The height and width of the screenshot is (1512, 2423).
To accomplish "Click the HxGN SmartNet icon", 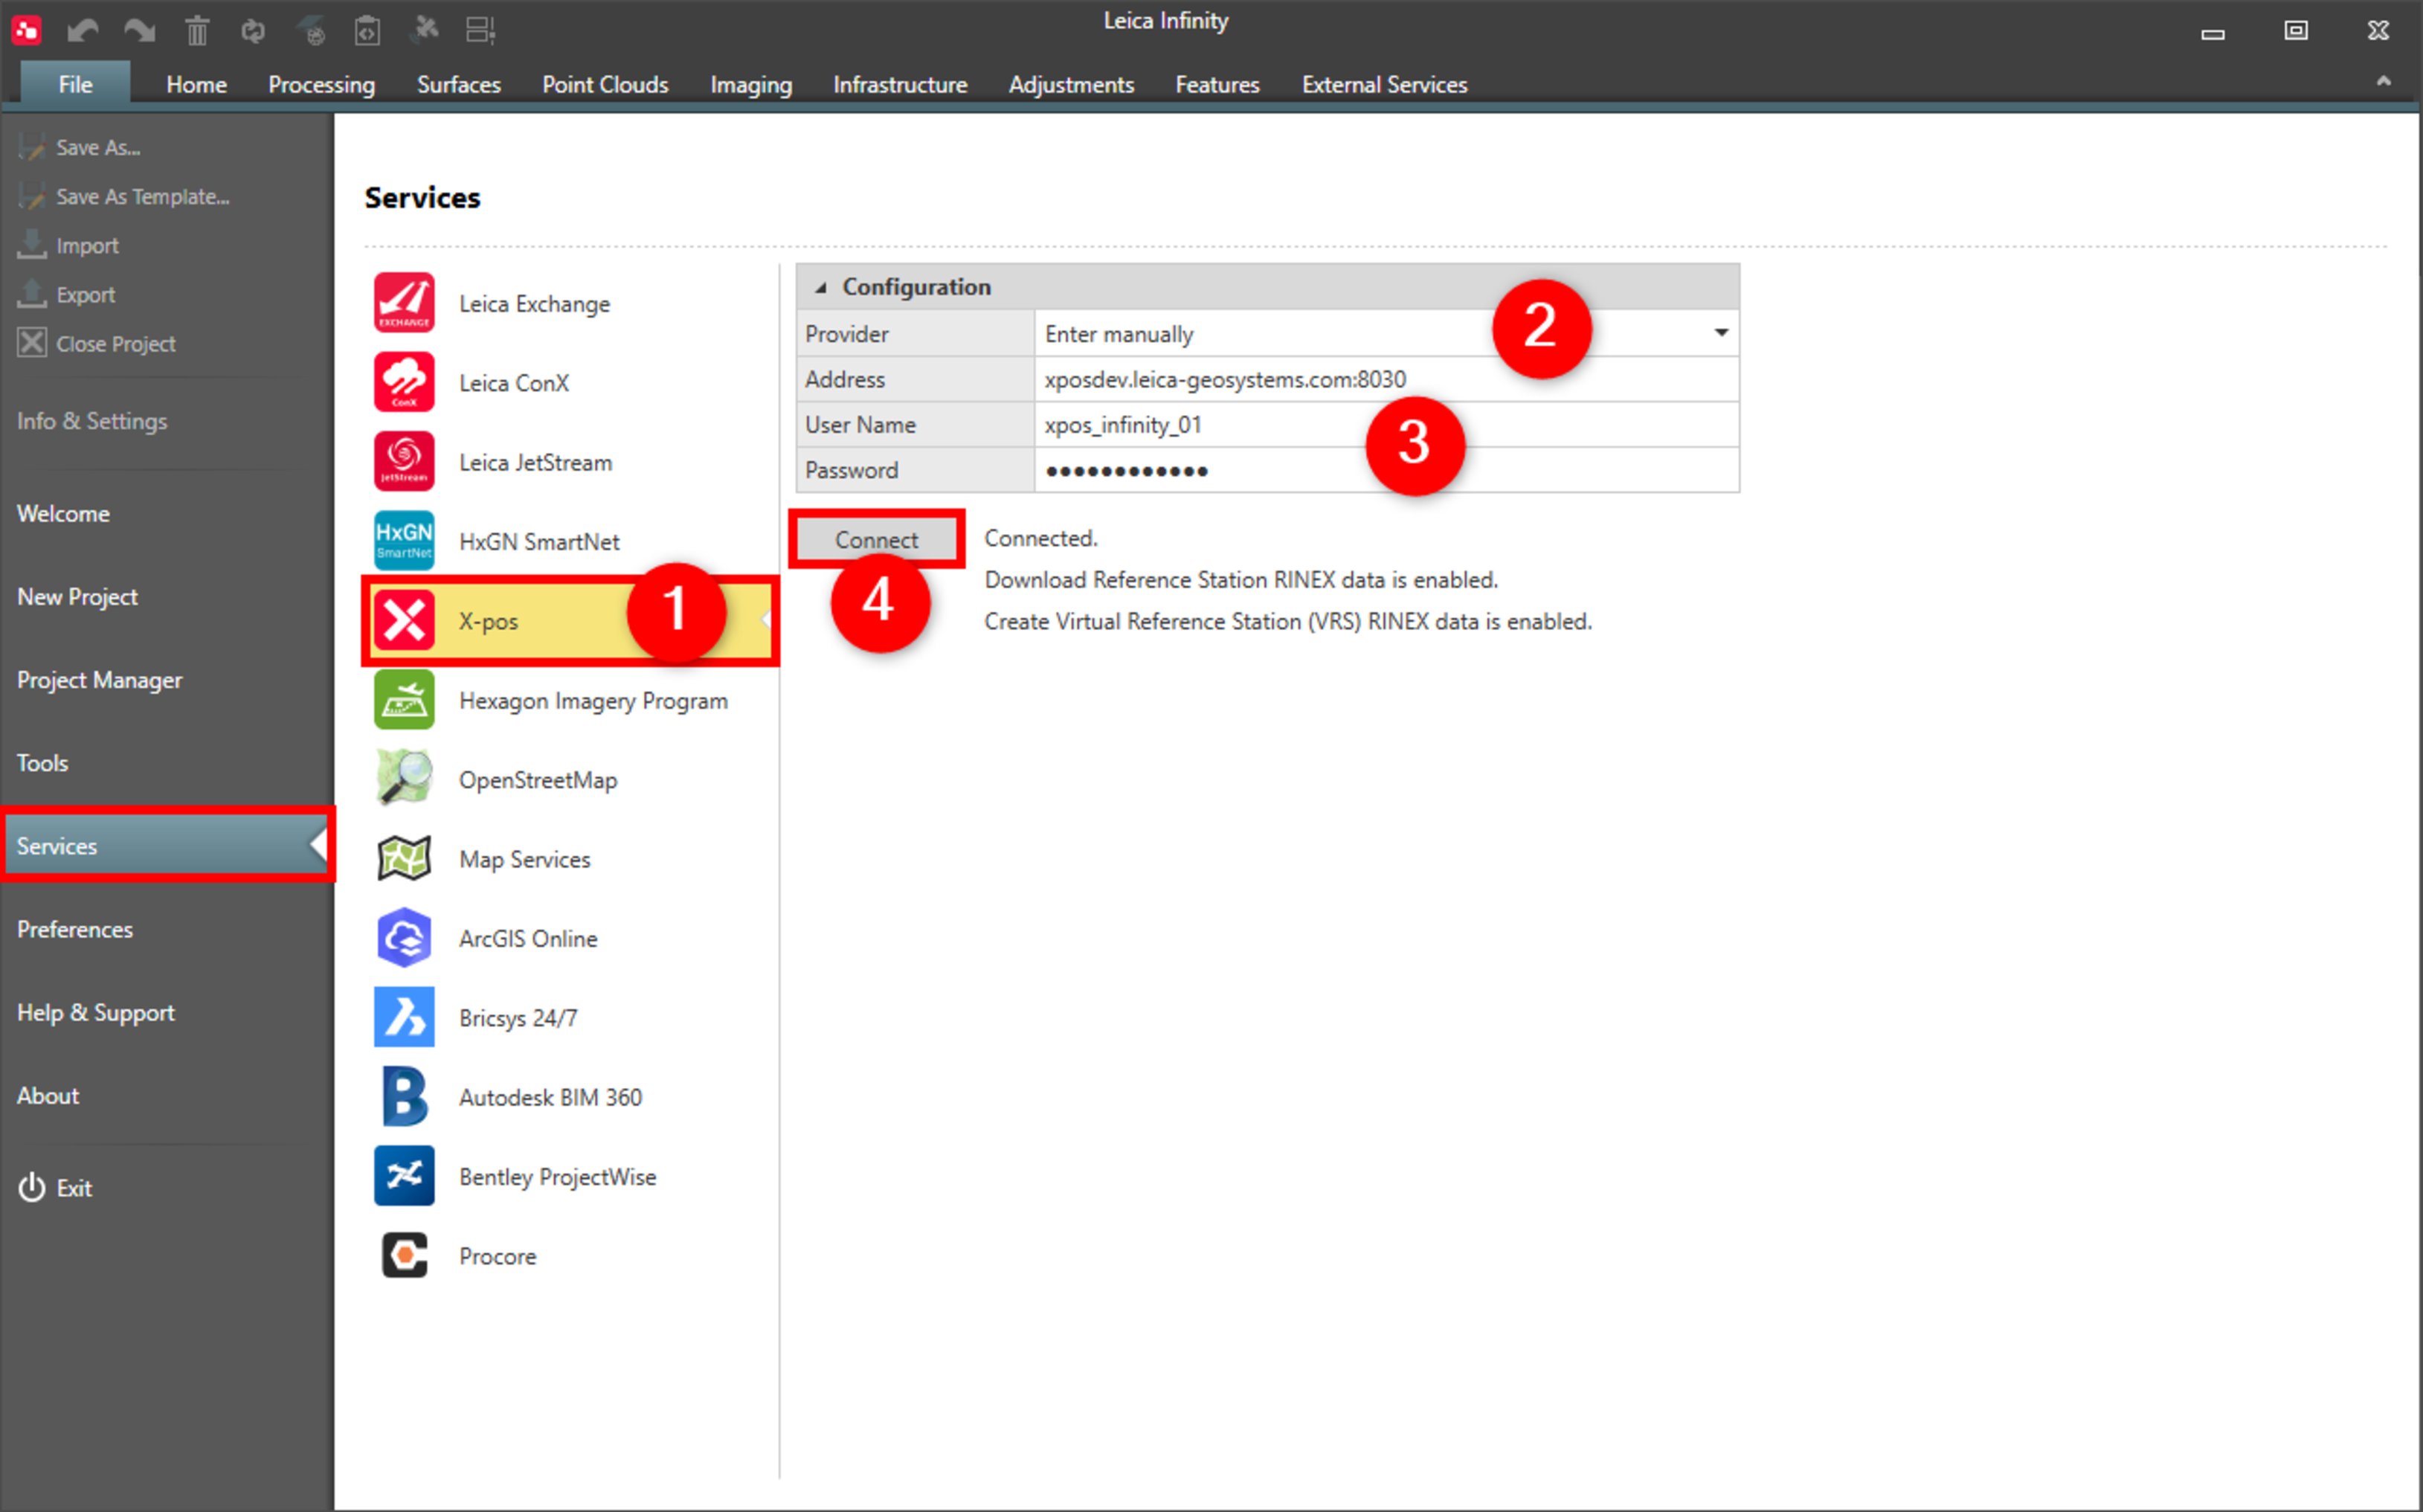I will click(404, 540).
